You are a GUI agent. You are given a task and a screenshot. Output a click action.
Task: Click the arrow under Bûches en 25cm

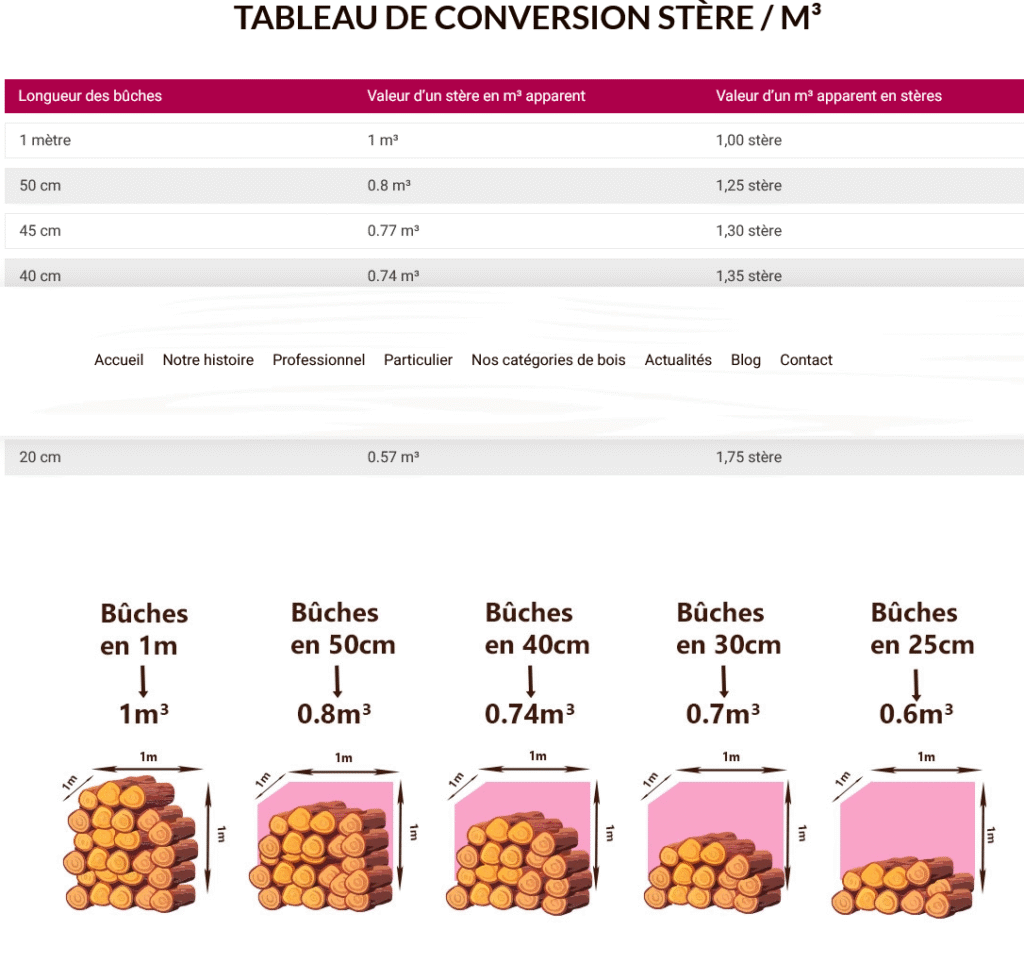click(916, 684)
